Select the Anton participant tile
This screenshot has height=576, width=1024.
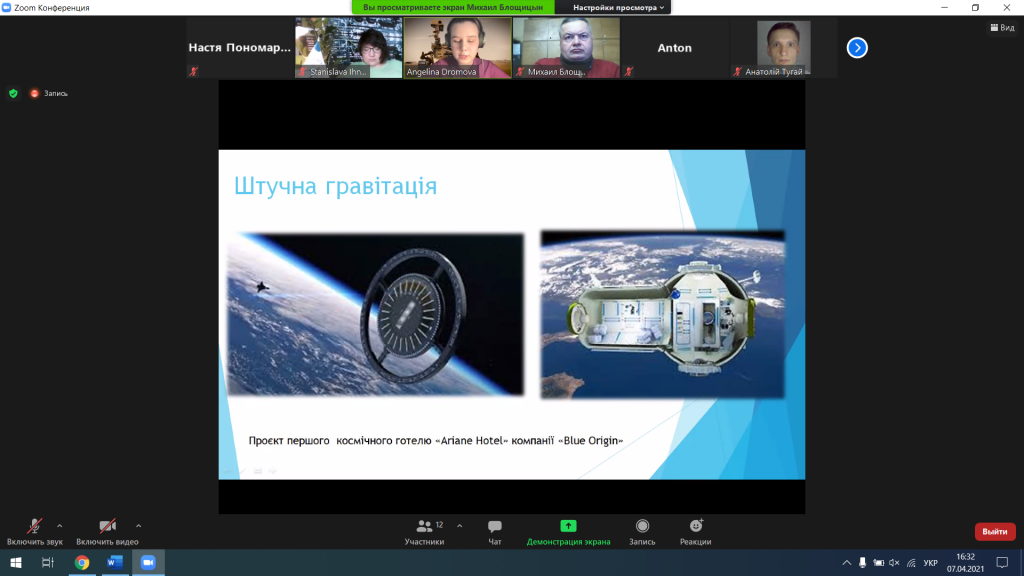click(675, 48)
